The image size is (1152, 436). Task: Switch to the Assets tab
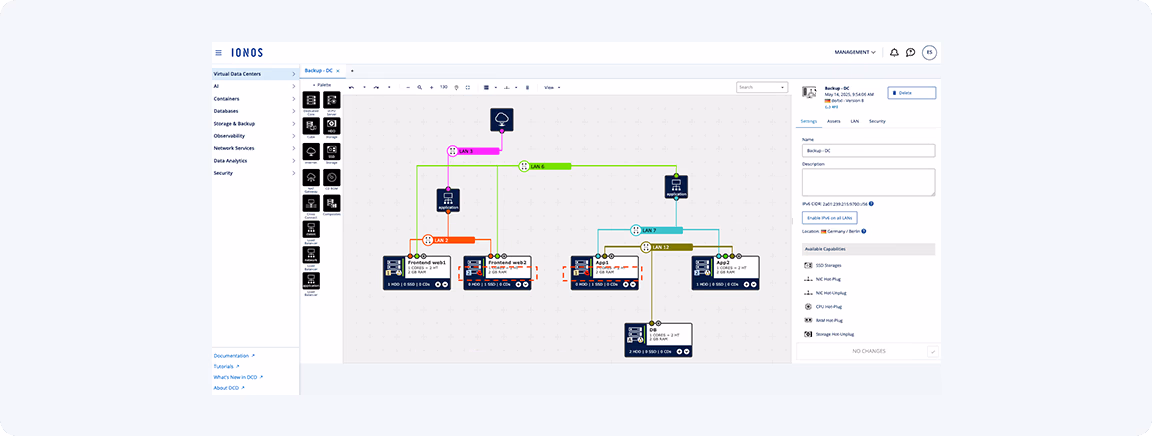(x=833, y=121)
